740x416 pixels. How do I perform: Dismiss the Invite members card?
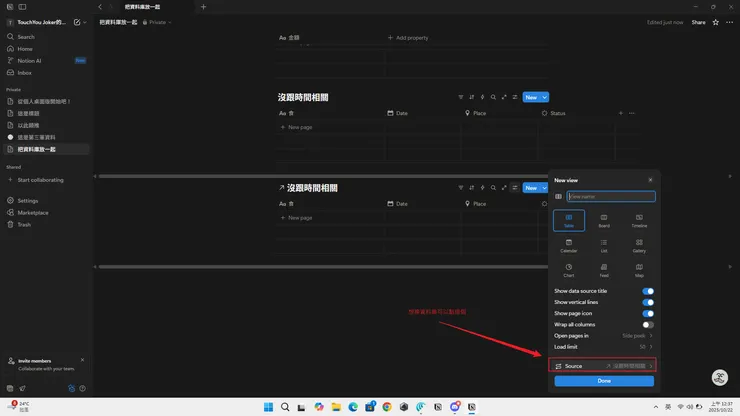tap(82, 360)
